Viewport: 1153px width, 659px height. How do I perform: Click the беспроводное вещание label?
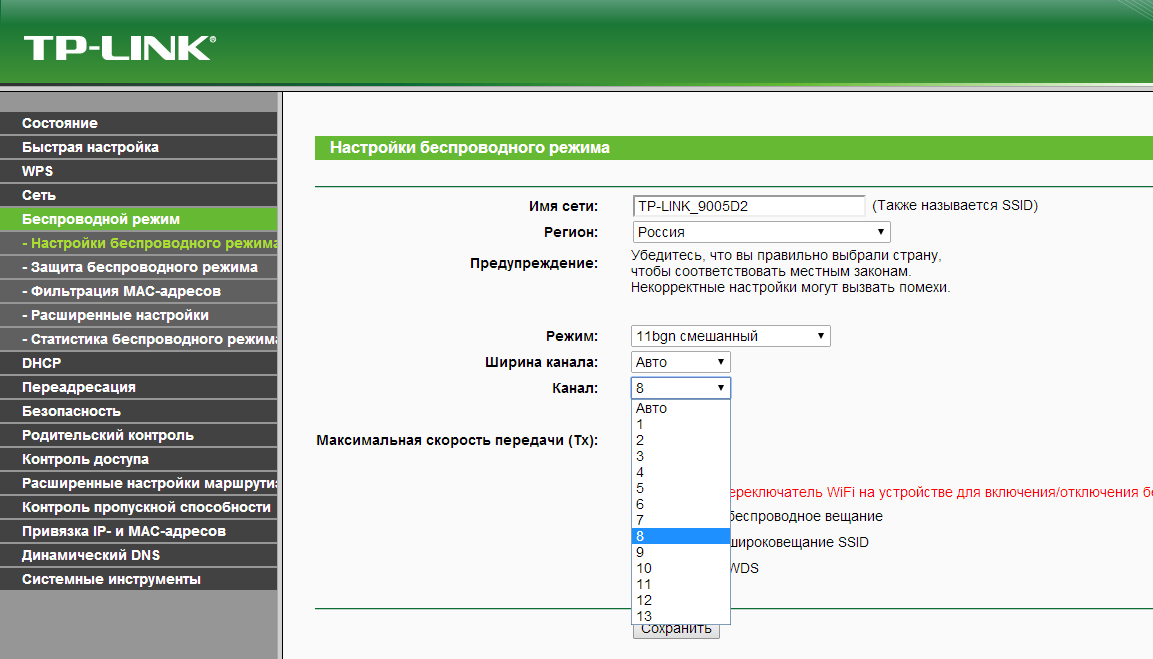pyautogui.click(x=807, y=516)
